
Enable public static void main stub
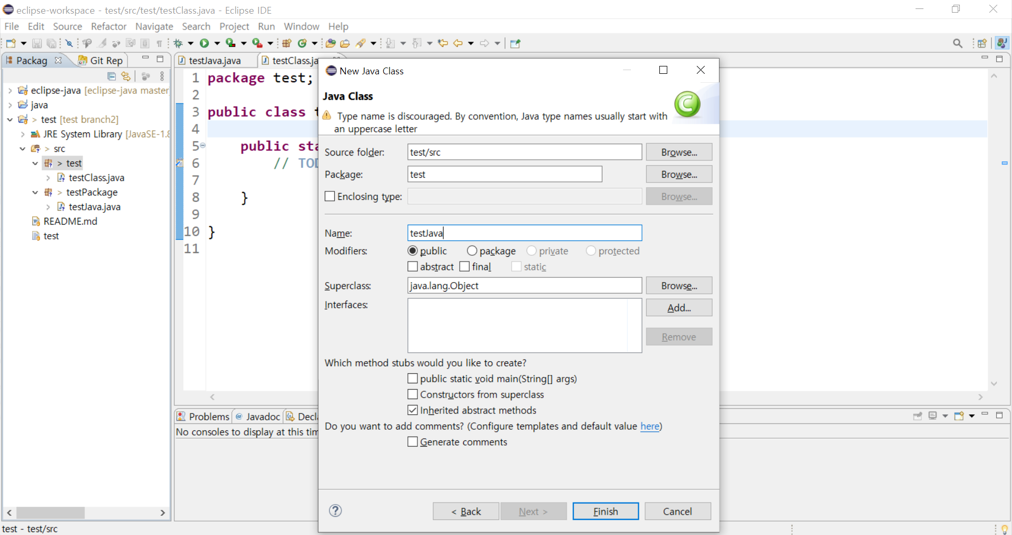point(412,378)
